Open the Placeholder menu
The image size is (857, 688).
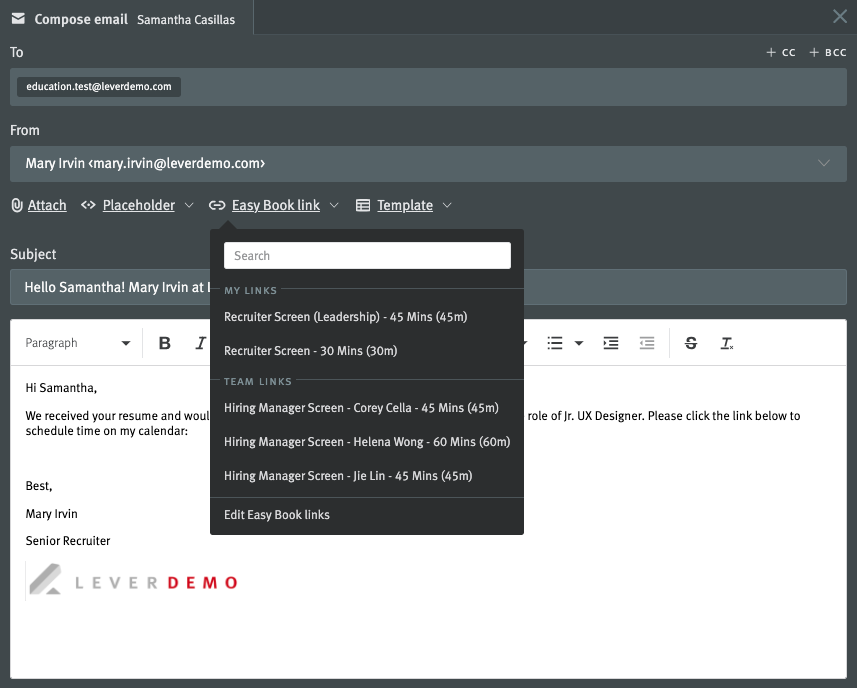click(139, 205)
